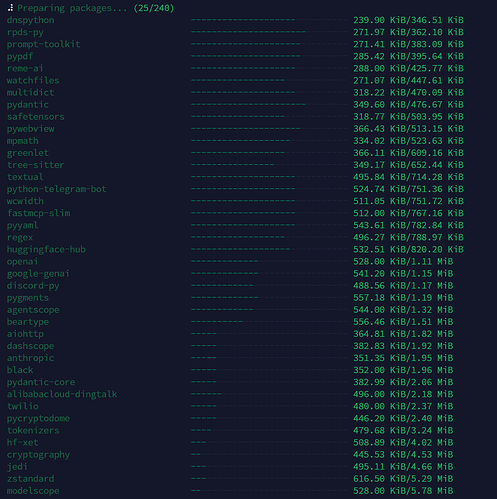Click the dashscope package name
Image resolution: width=497 pixels, height=499 pixels.
30,346
